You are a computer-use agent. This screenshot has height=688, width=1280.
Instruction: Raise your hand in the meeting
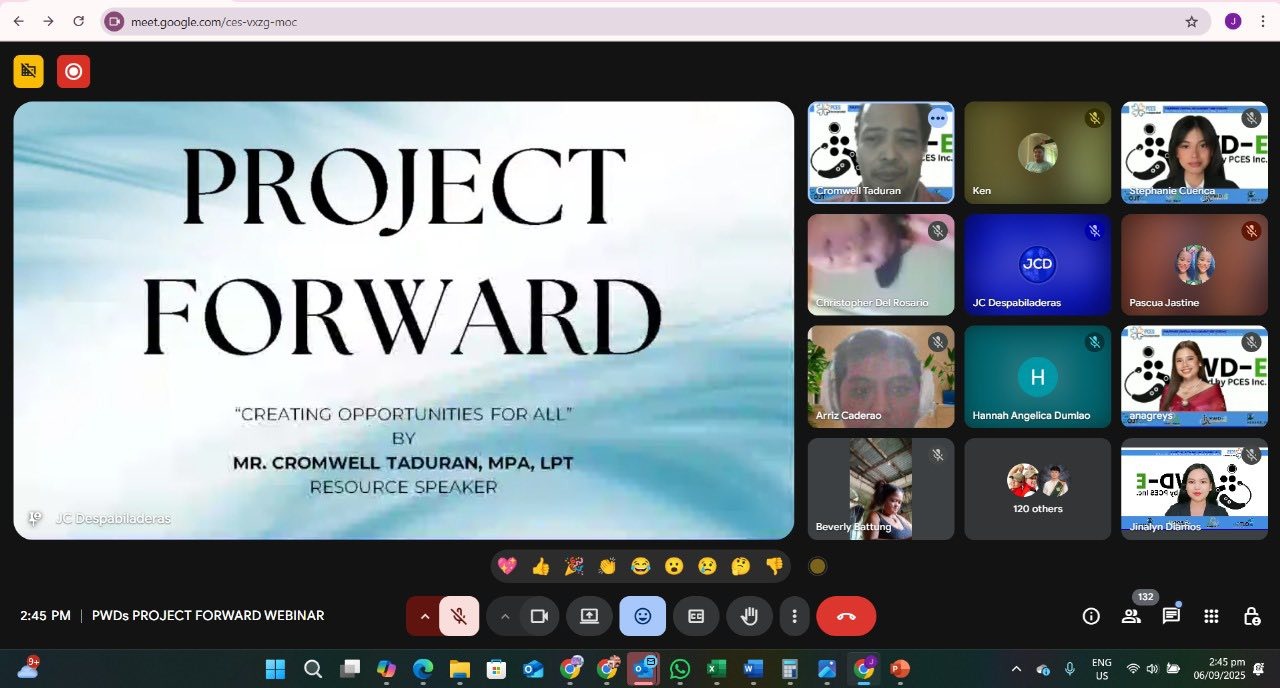(749, 616)
